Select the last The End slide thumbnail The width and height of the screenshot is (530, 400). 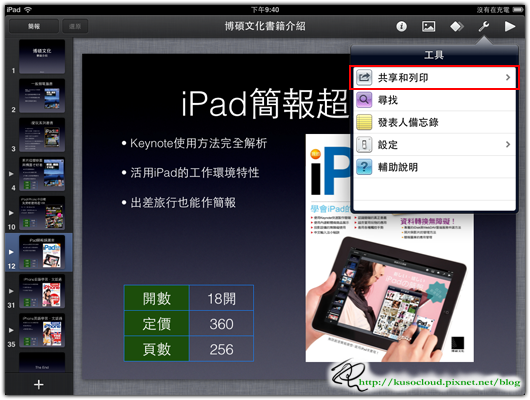pos(42,362)
